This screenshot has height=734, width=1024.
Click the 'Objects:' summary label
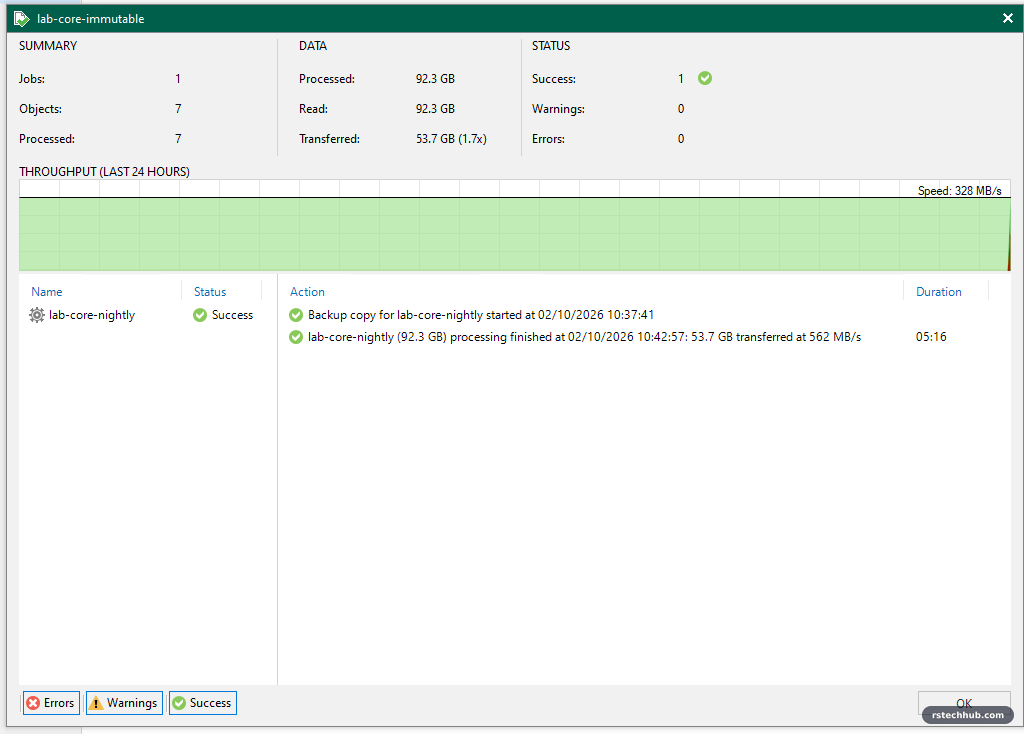coord(40,109)
